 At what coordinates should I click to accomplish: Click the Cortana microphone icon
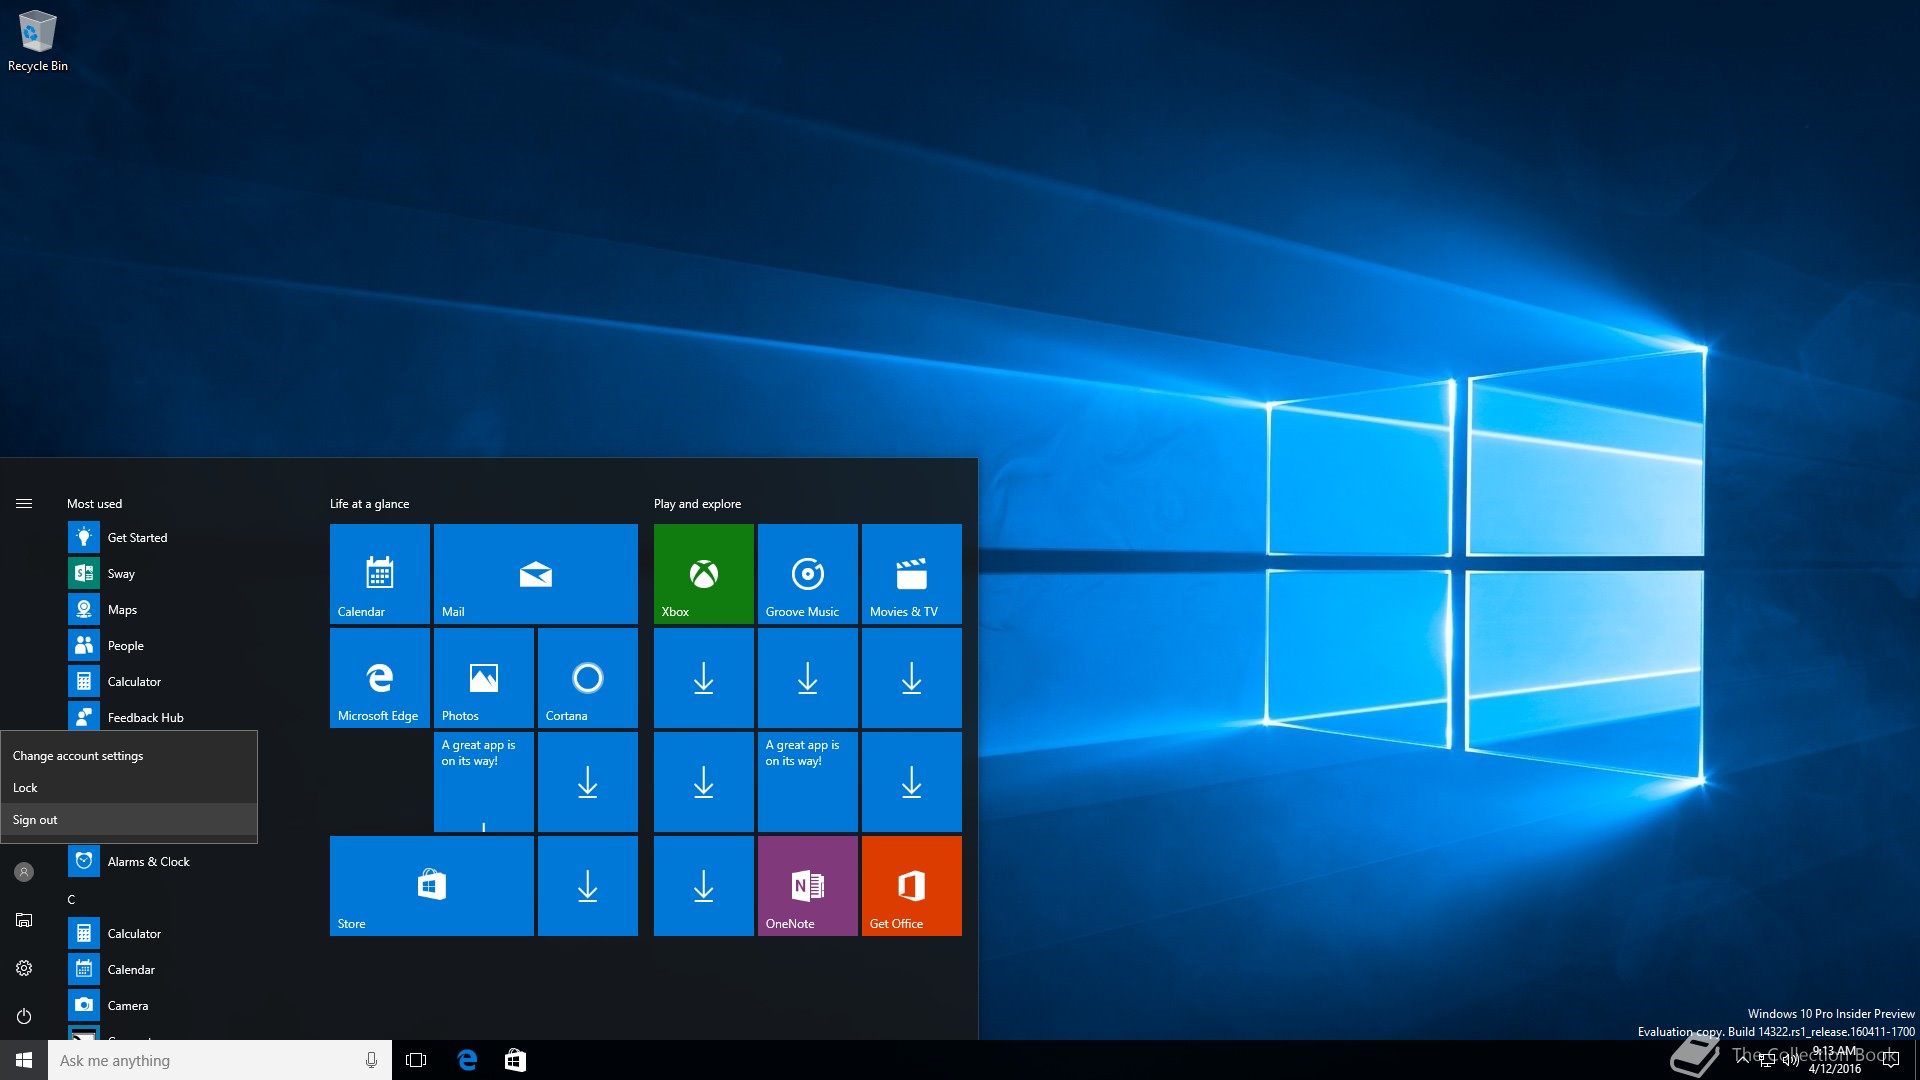[371, 1060]
